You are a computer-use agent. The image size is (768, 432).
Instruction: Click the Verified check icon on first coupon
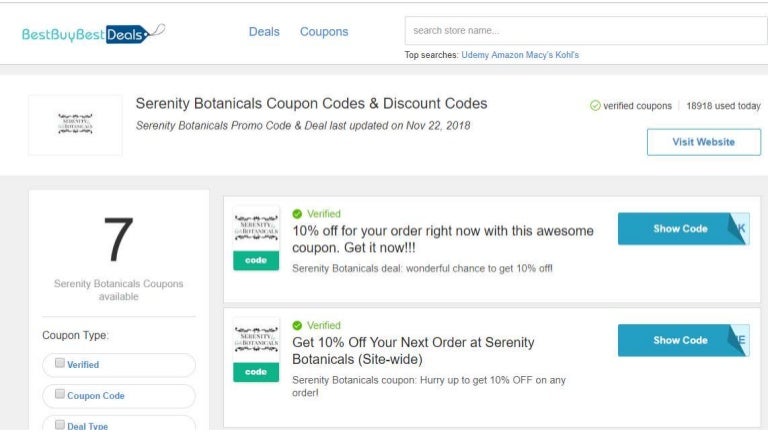[x=297, y=214]
